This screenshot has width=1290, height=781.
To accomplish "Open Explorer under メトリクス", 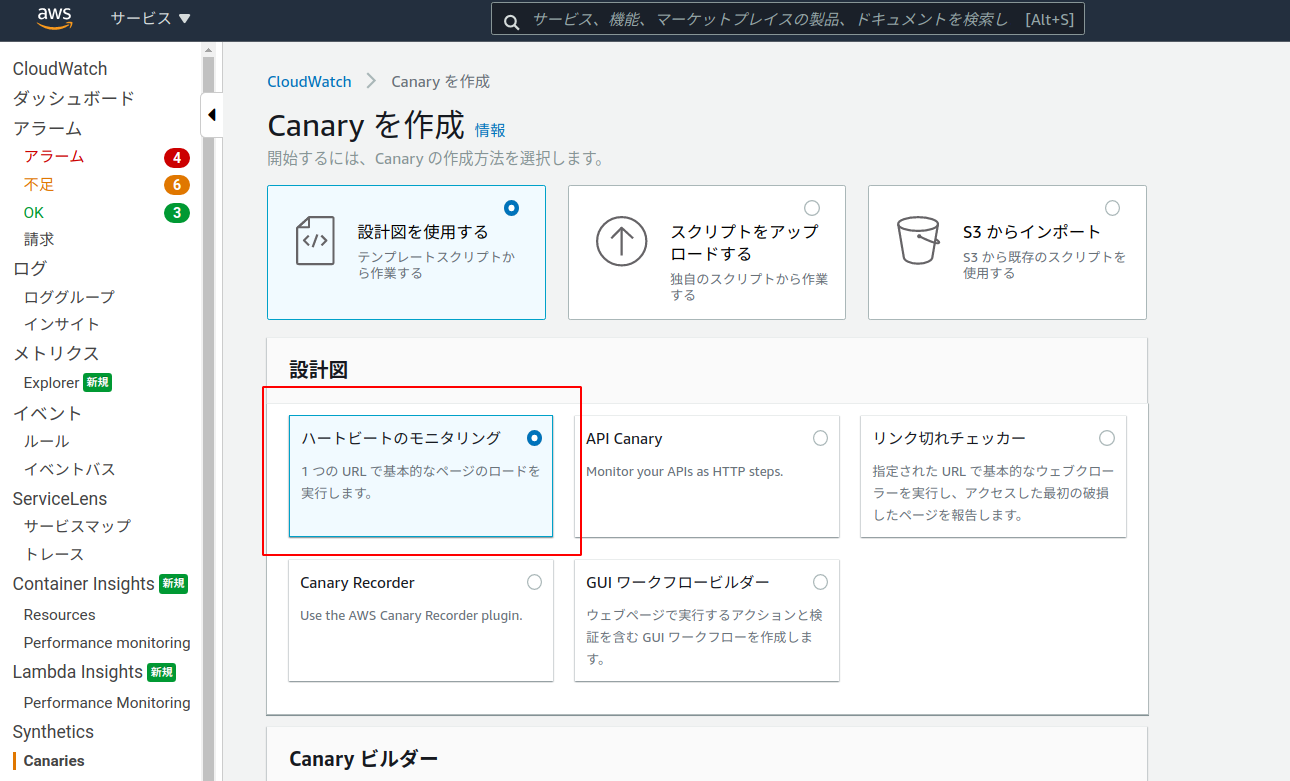I will tap(51, 383).
